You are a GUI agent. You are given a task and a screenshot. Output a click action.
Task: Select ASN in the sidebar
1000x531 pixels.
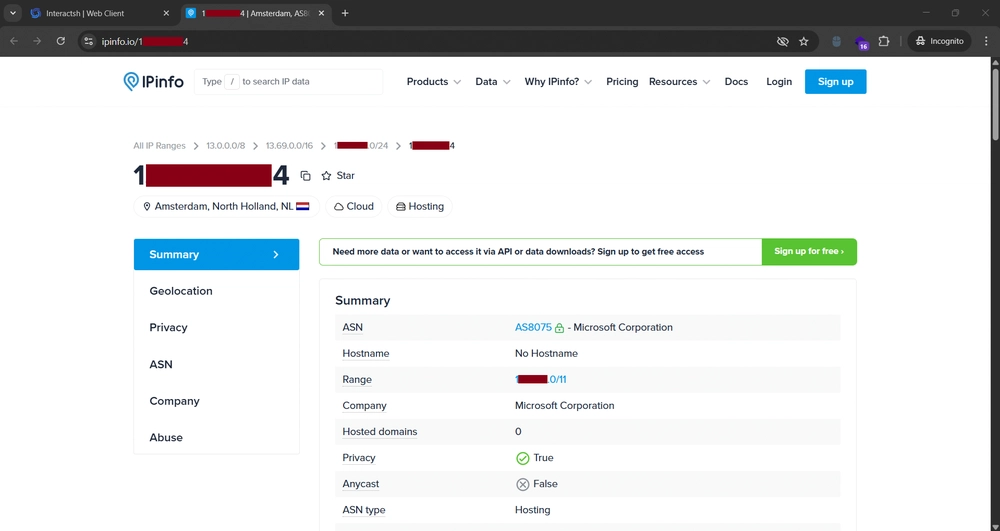point(161,364)
